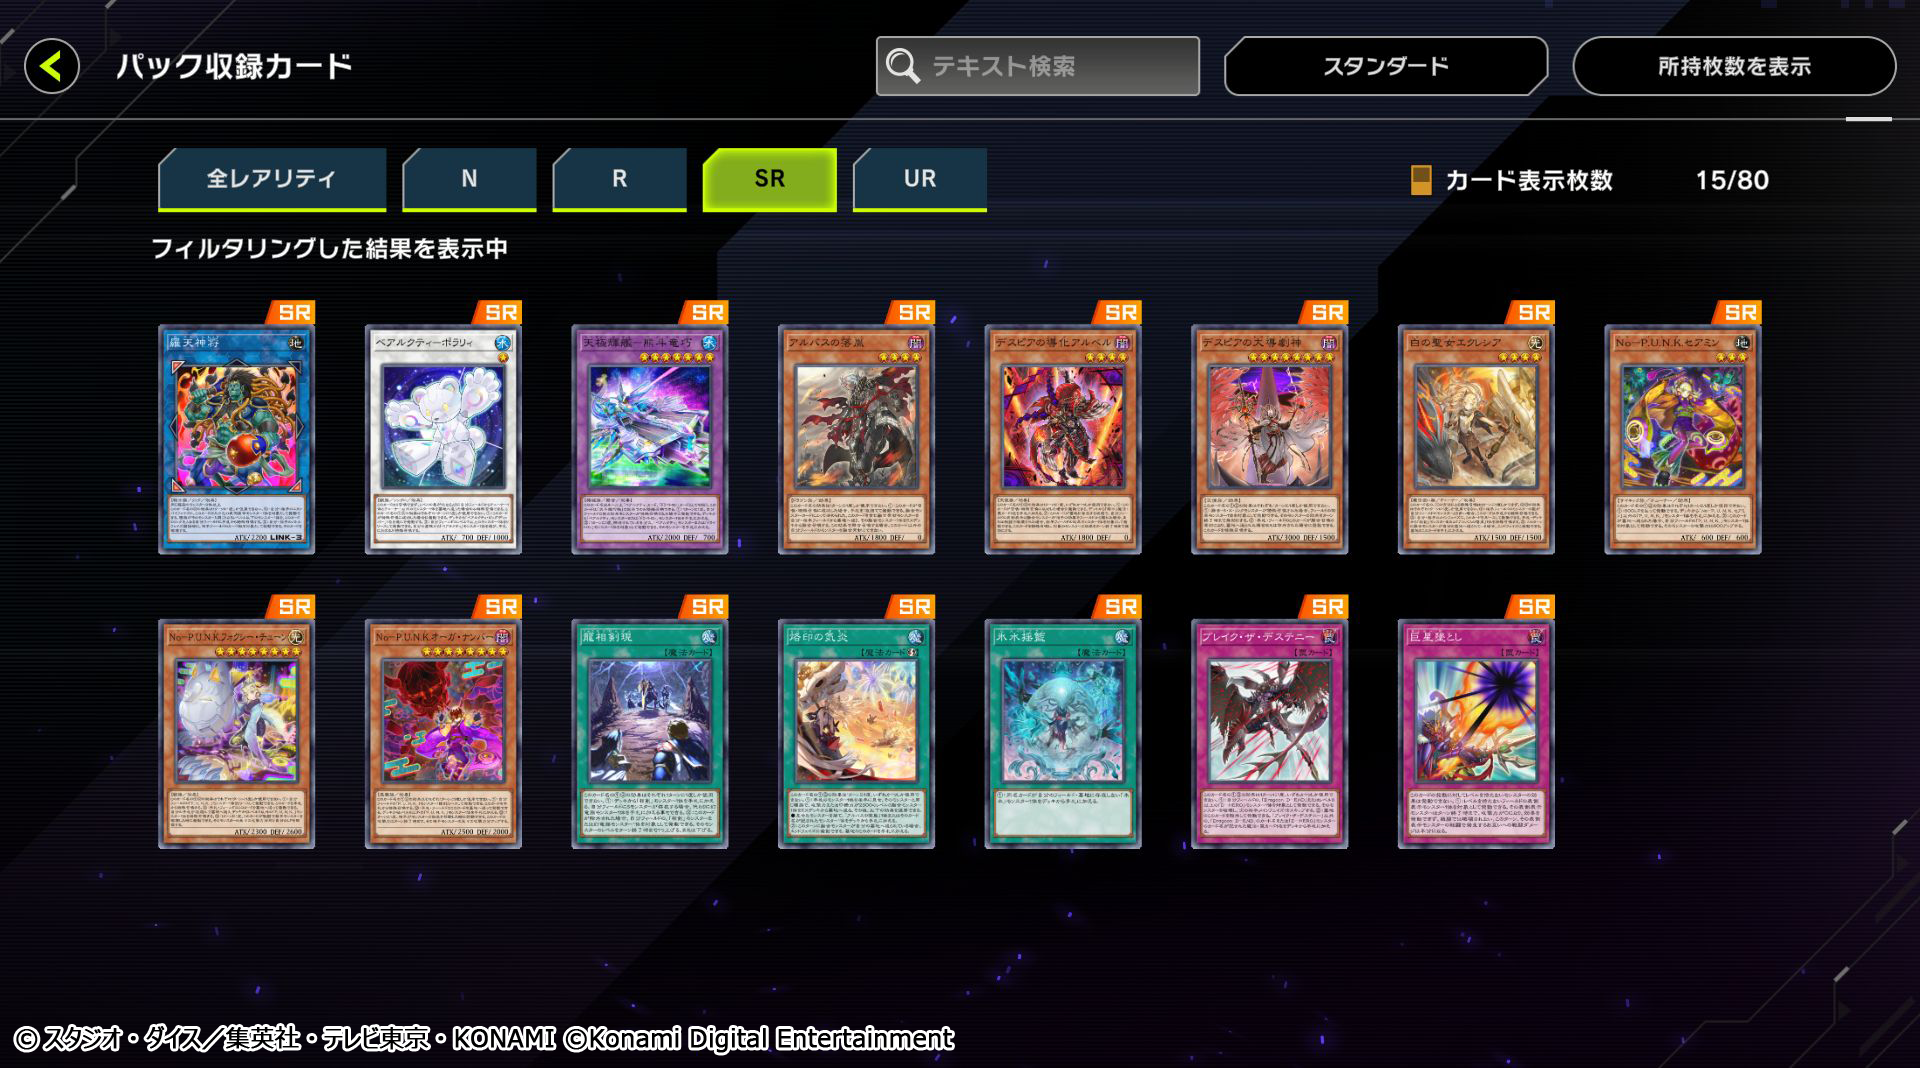Open the アルバスの落胤 monster card
The image size is (1920, 1068).
[x=856, y=439]
